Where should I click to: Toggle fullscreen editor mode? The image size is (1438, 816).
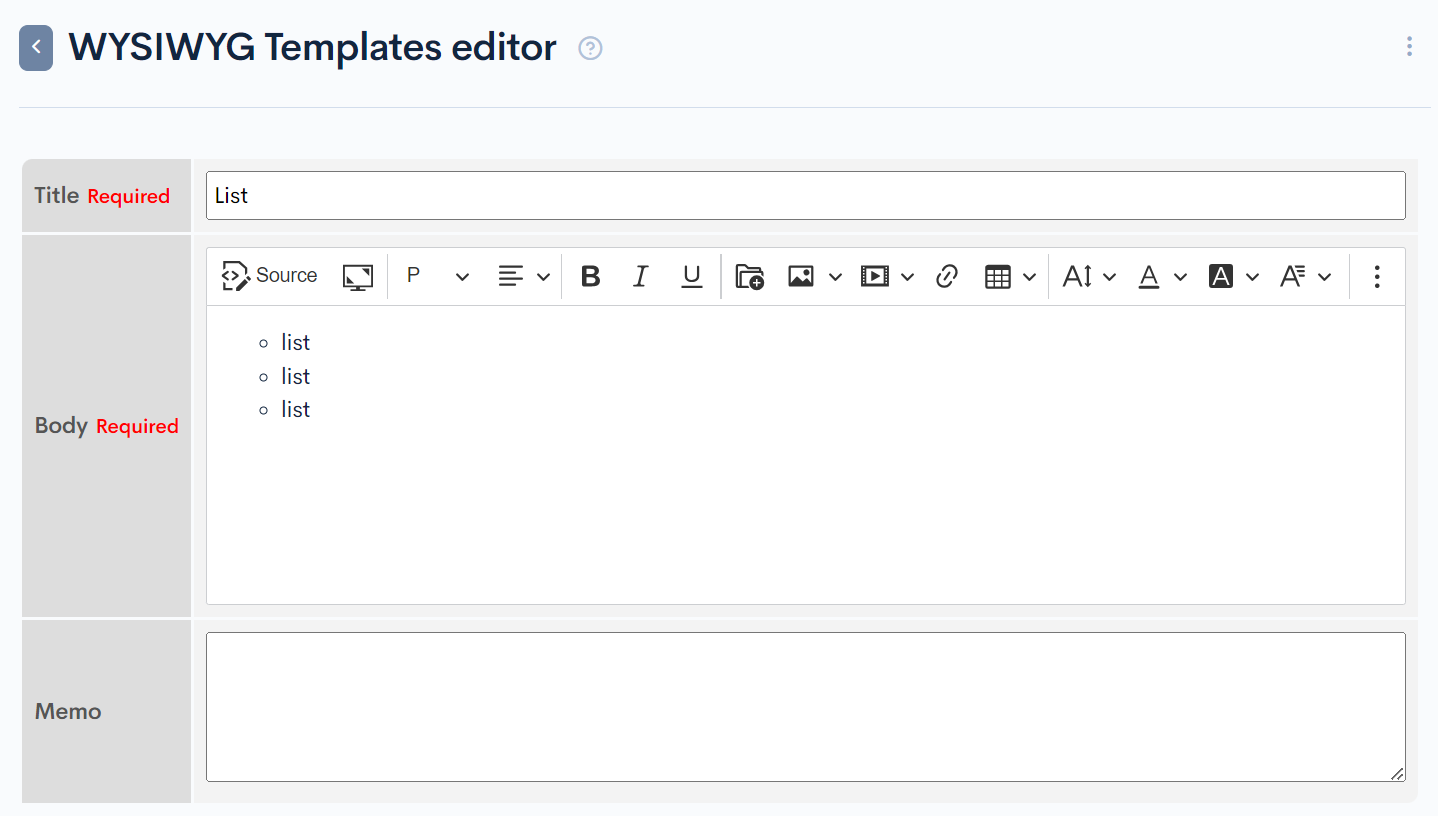pyautogui.click(x=357, y=276)
